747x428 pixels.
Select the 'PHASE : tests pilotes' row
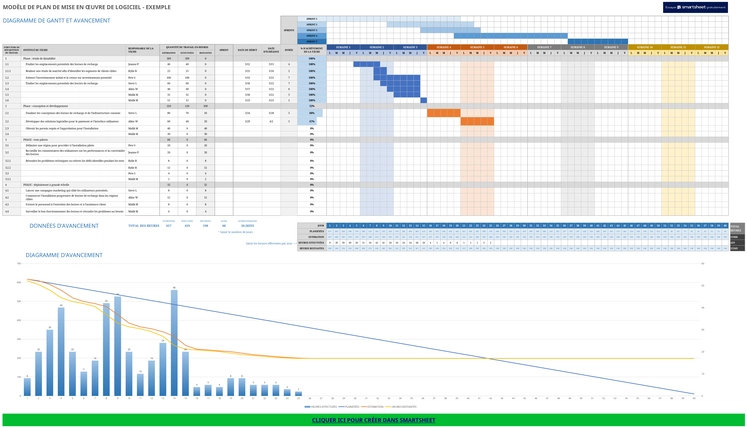(x=365, y=140)
